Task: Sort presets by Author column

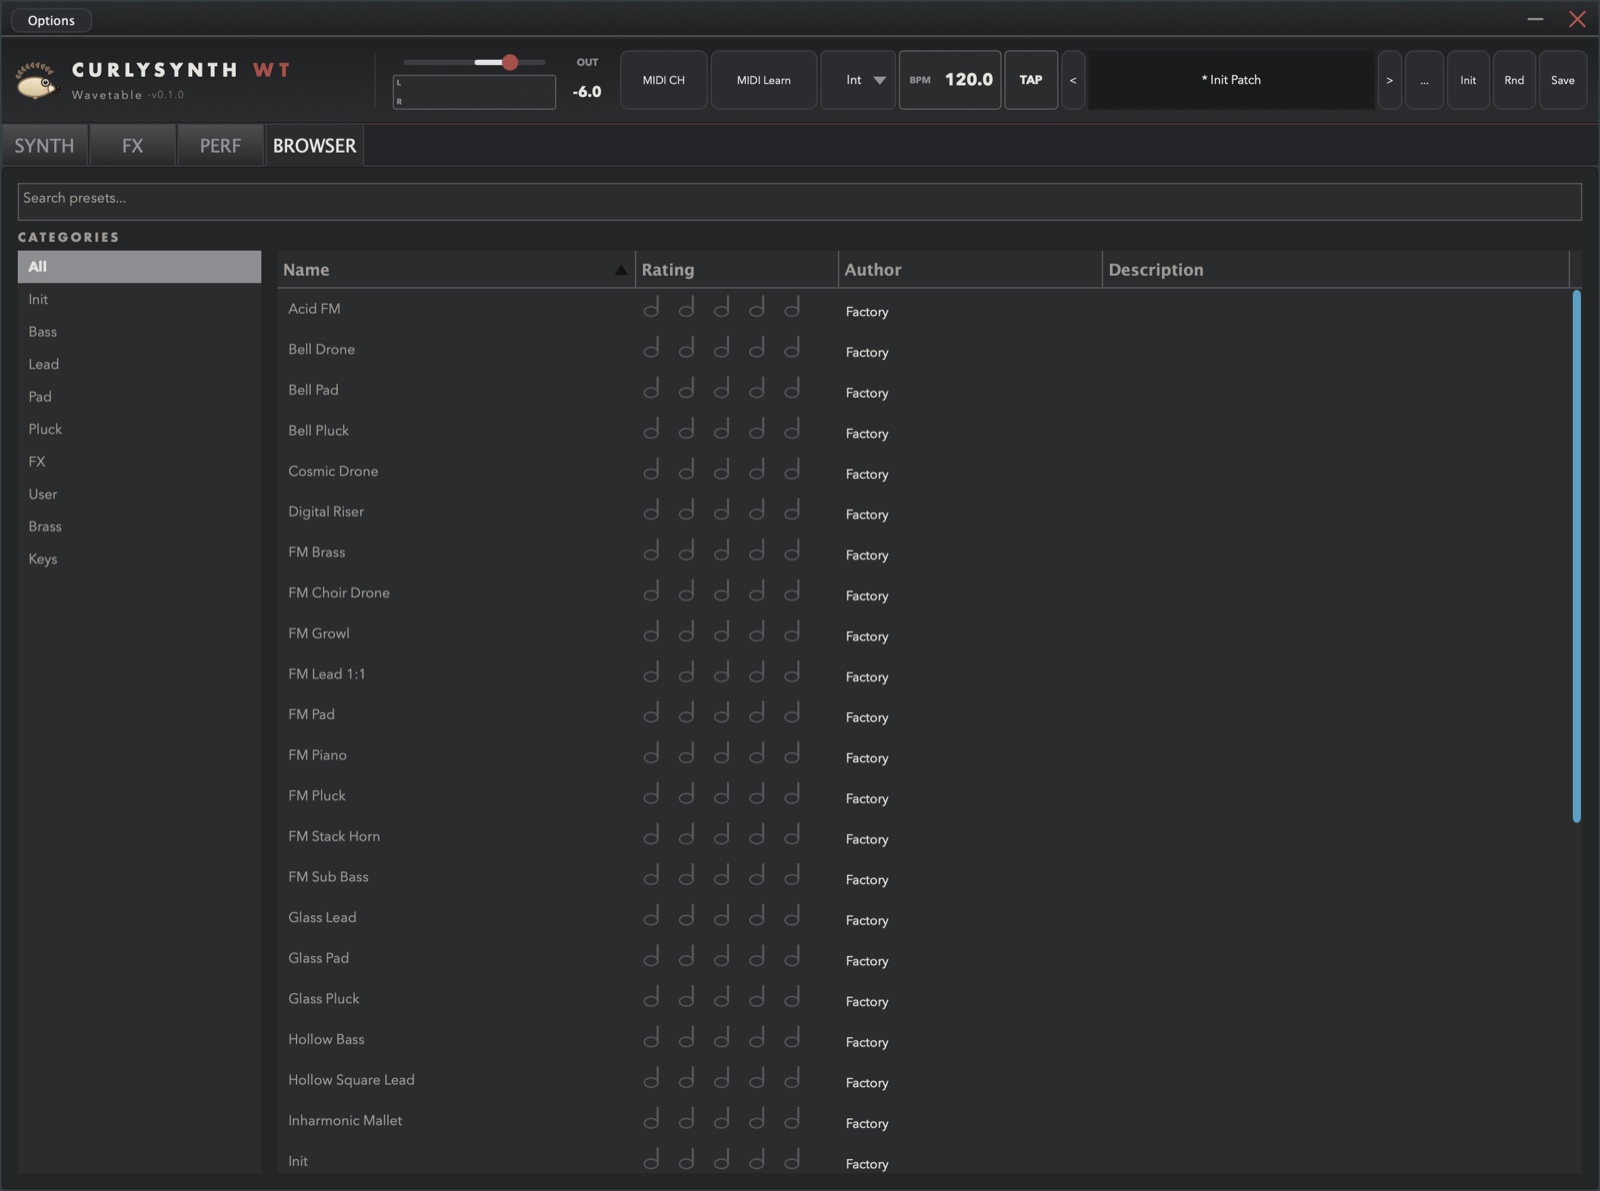Action: 970,270
